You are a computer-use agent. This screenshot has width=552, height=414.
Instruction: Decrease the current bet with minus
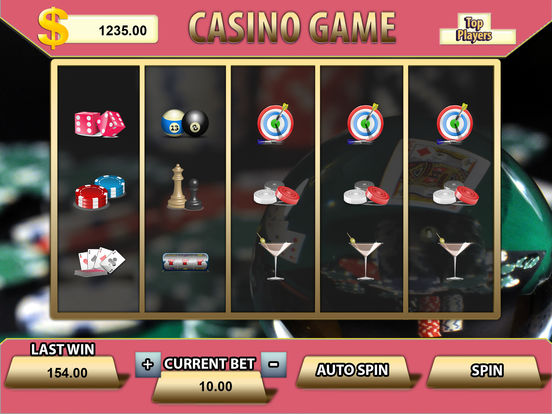point(274,364)
